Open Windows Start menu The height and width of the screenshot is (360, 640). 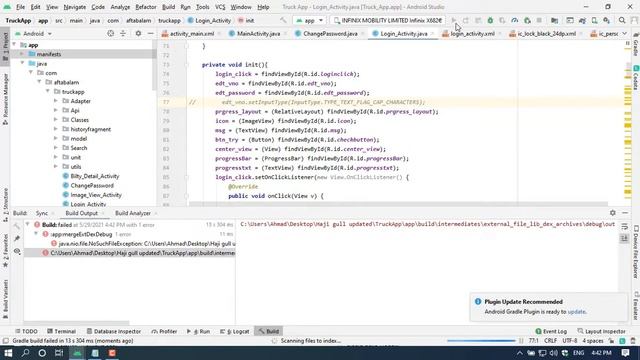(8, 353)
